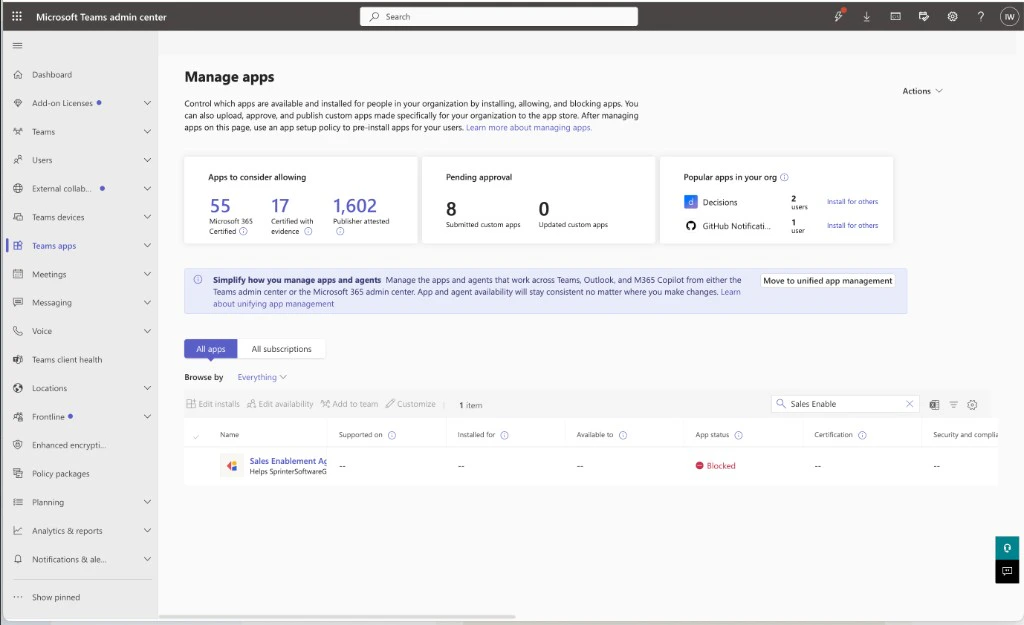Image resolution: width=1024 pixels, height=625 pixels.
Task: Click the Locations globe icon
Action: pyautogui.click(x=18, y=388)
